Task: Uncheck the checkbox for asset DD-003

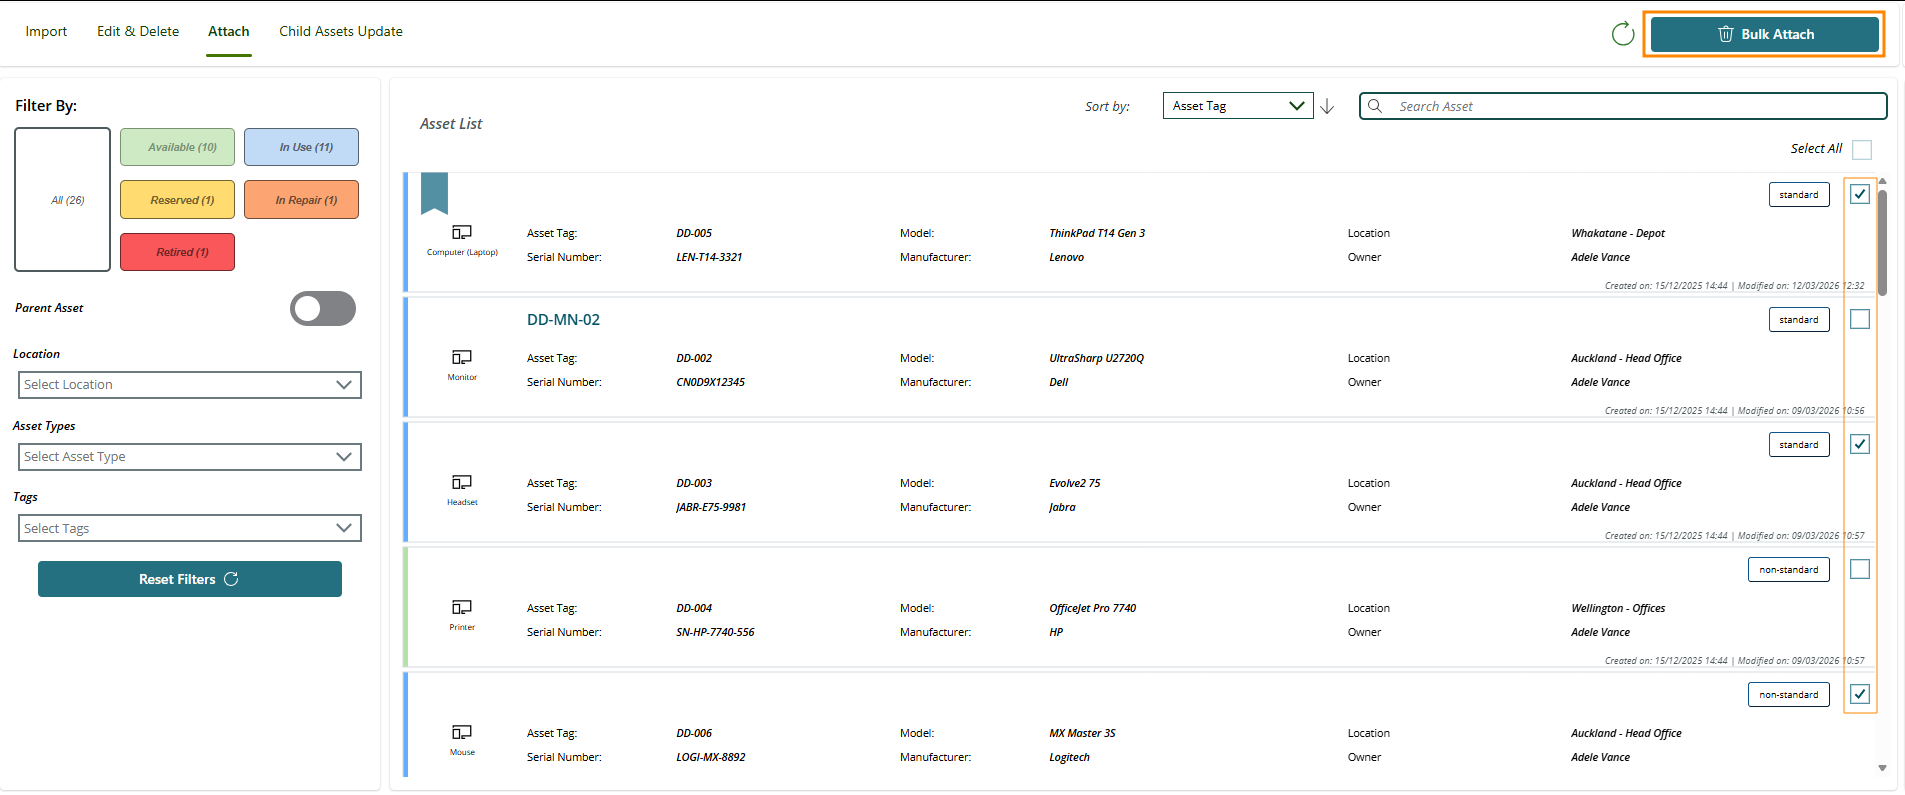Action: [1859, 444]
